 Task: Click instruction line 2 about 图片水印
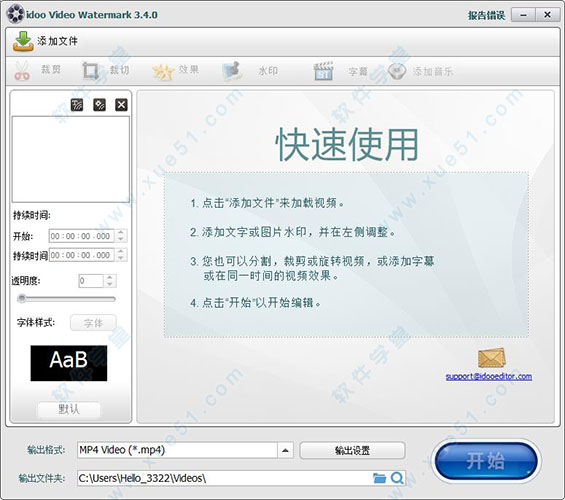pyautogui.click(x=293, y=232)
